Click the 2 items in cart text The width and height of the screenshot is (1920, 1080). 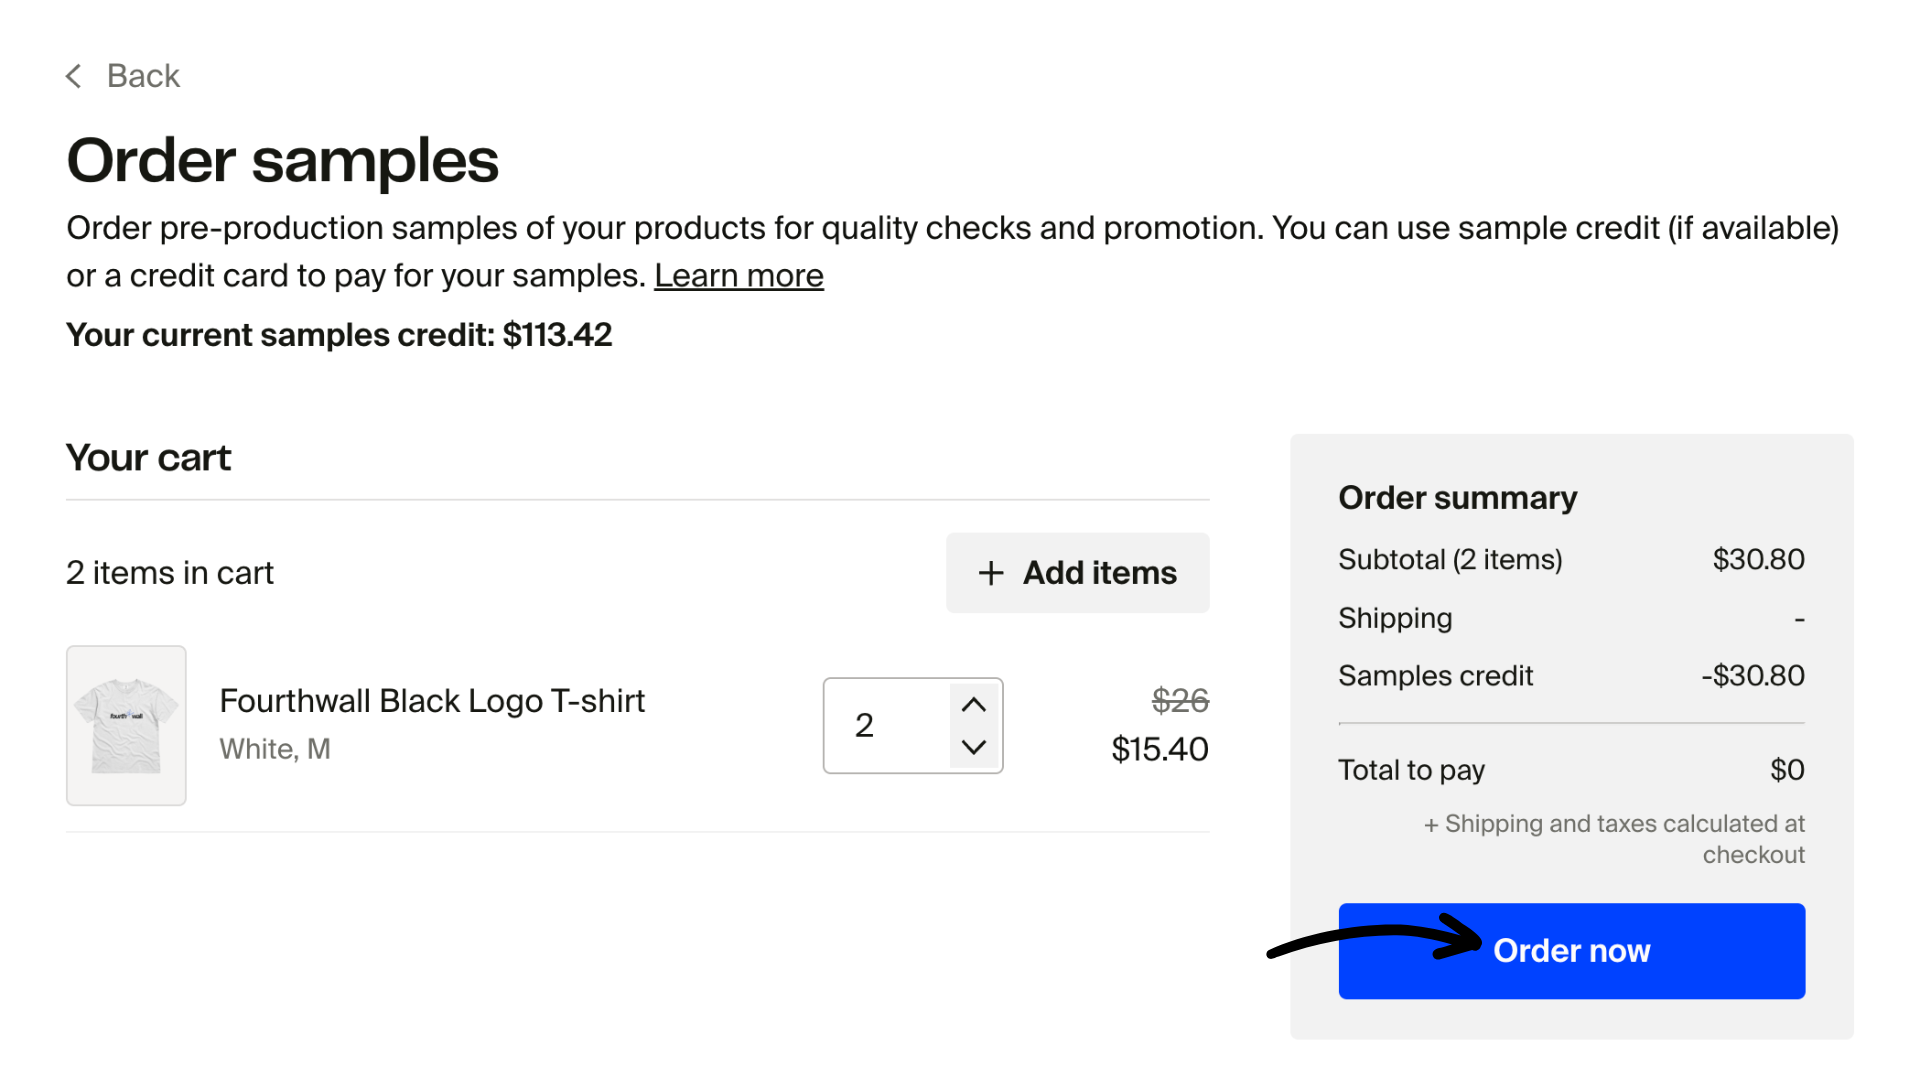tap(169, 572)
